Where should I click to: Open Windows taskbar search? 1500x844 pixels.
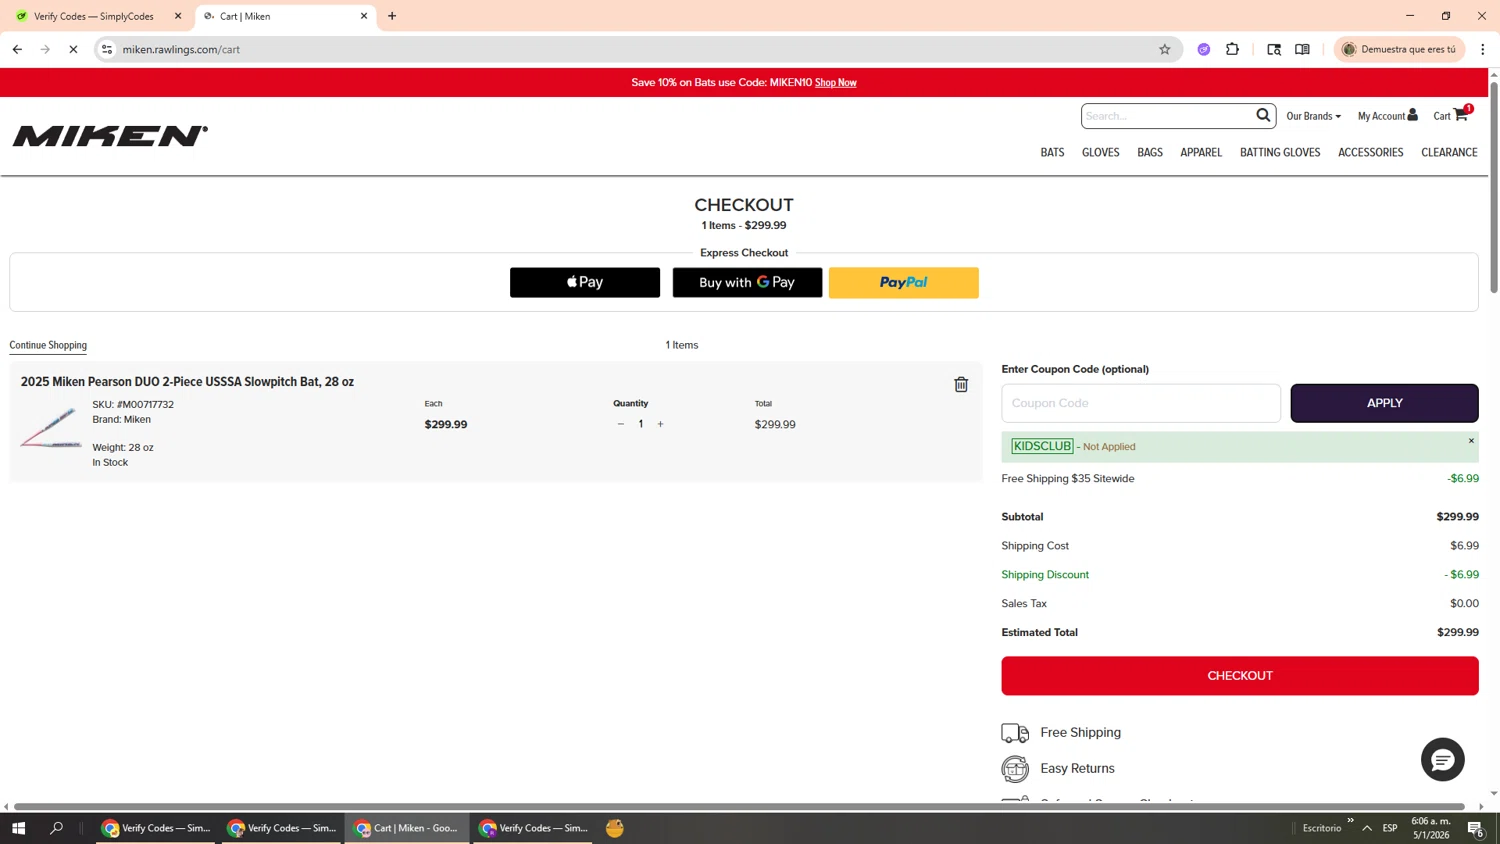(x=56, y=828)
